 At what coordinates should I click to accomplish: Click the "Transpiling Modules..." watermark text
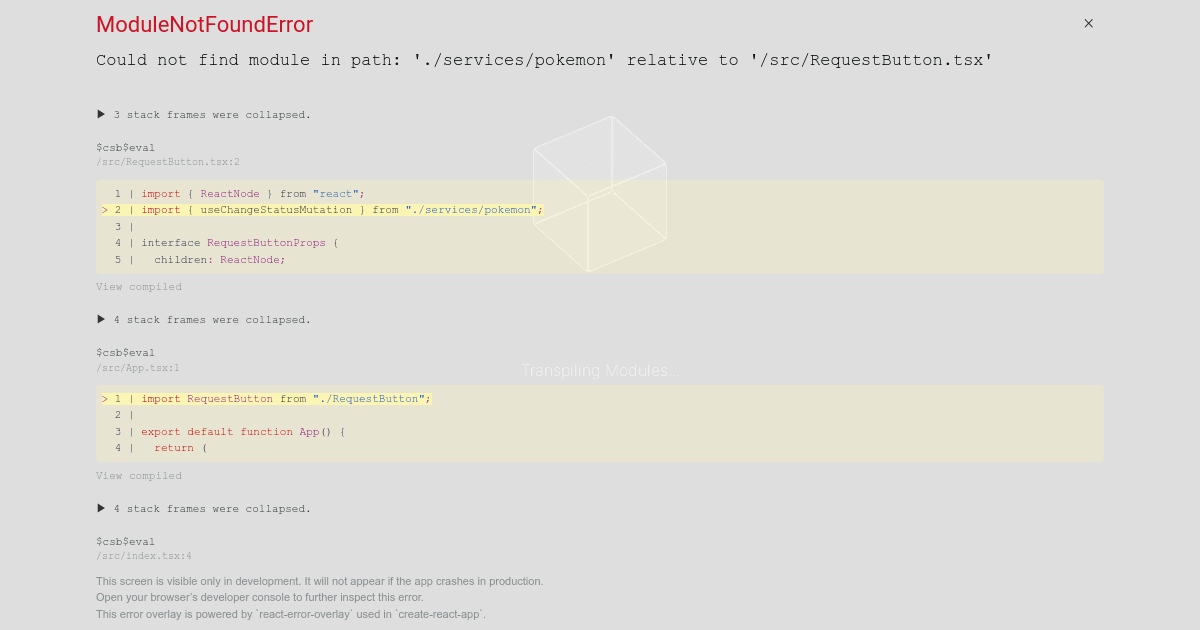click(x=600, y=370)
